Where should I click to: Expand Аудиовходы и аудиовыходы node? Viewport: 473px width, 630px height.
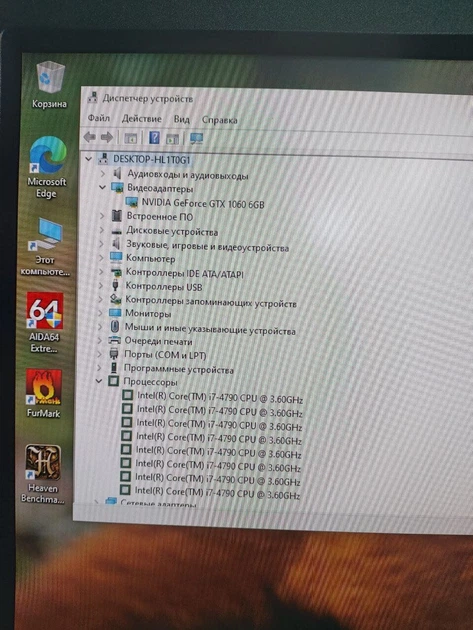coord(103,174)
